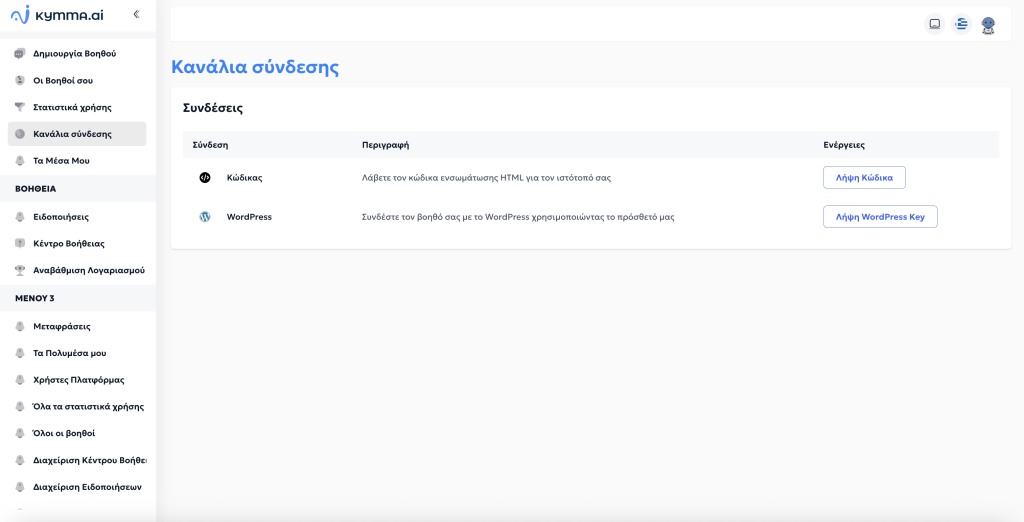This screenshot has height=522, width=1024.
Task: Click the bell icon next to Ειδοποιήσεις
Action: [20, 216]
